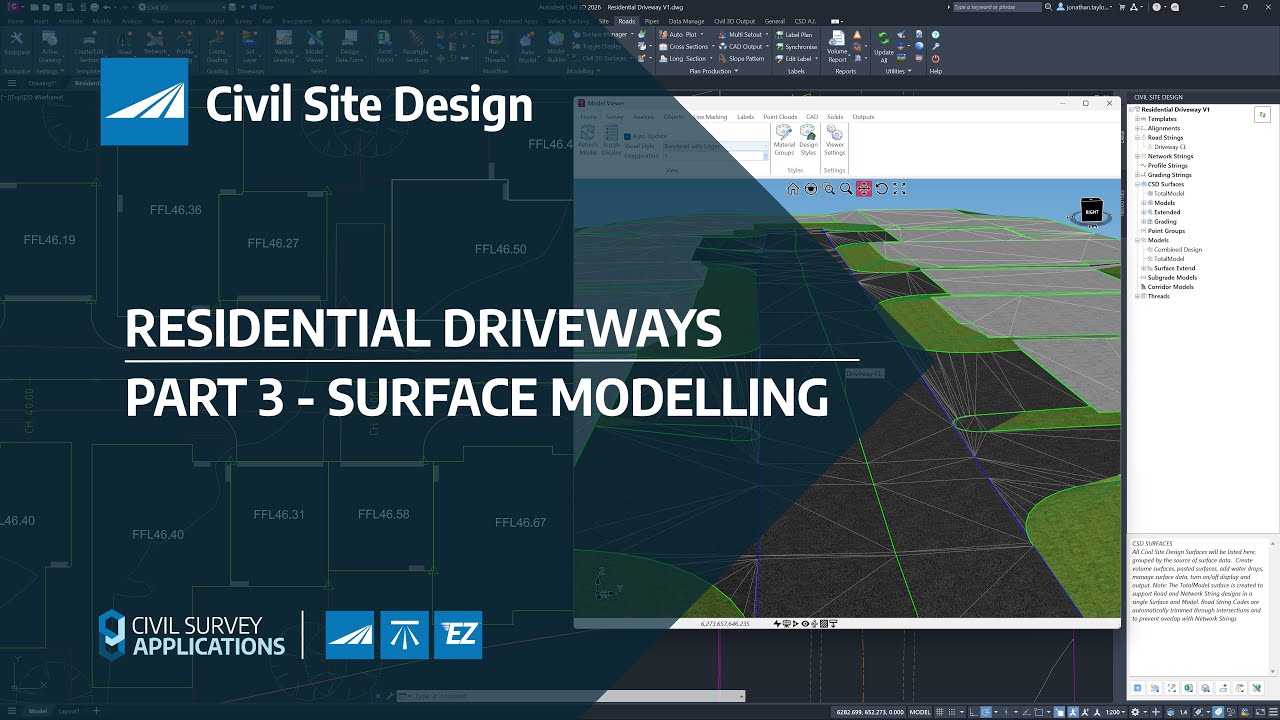Image resolution: width=1280 pixels, height=720 pixels.
Task: Open the Auto Plot tool
Action: pyautogui.click(x=686, y=34)
